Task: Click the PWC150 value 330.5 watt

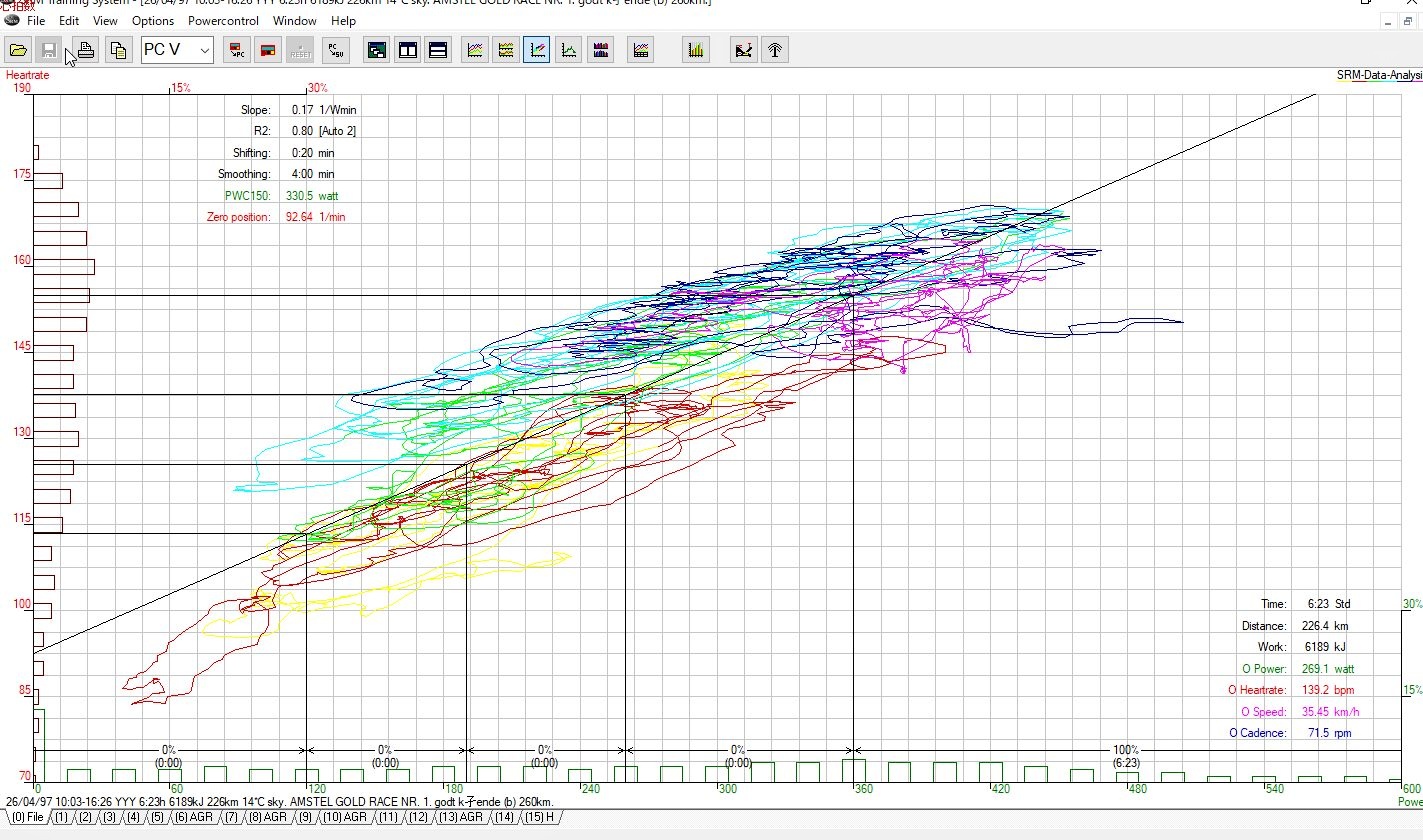Action: point(312,196)
